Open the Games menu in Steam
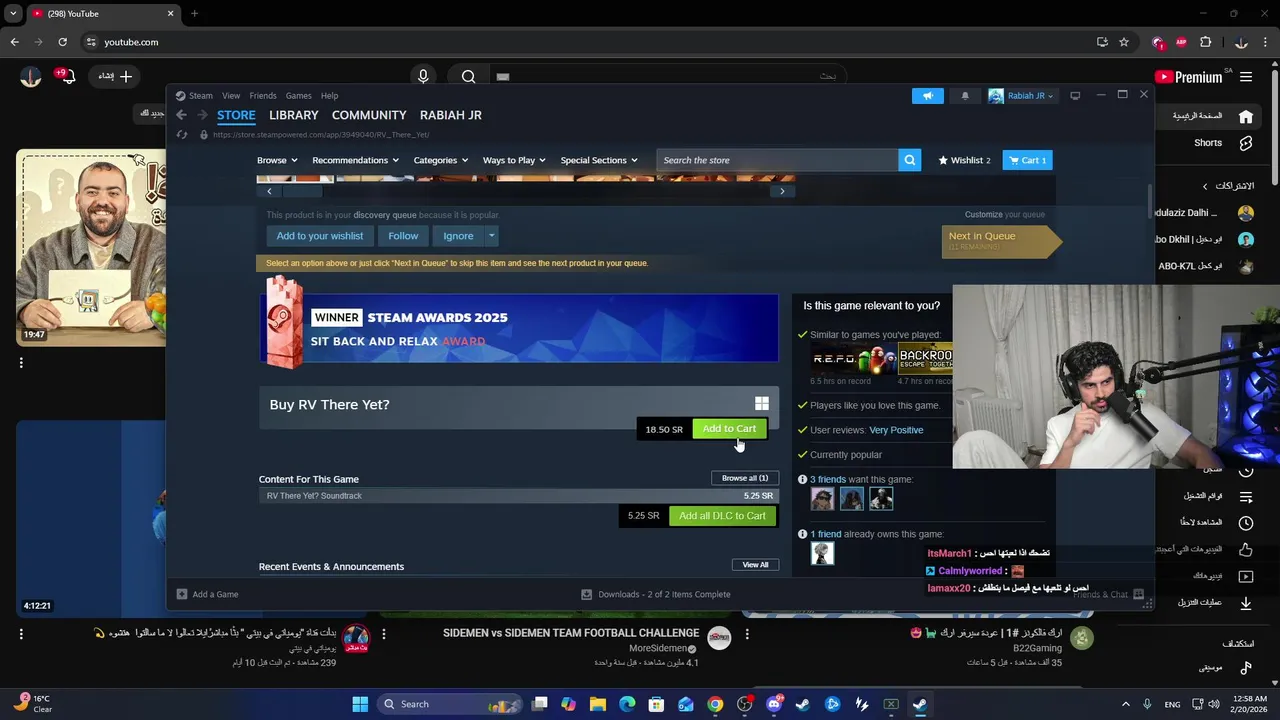Screen dimensions: 1280x720 (298, 96)
